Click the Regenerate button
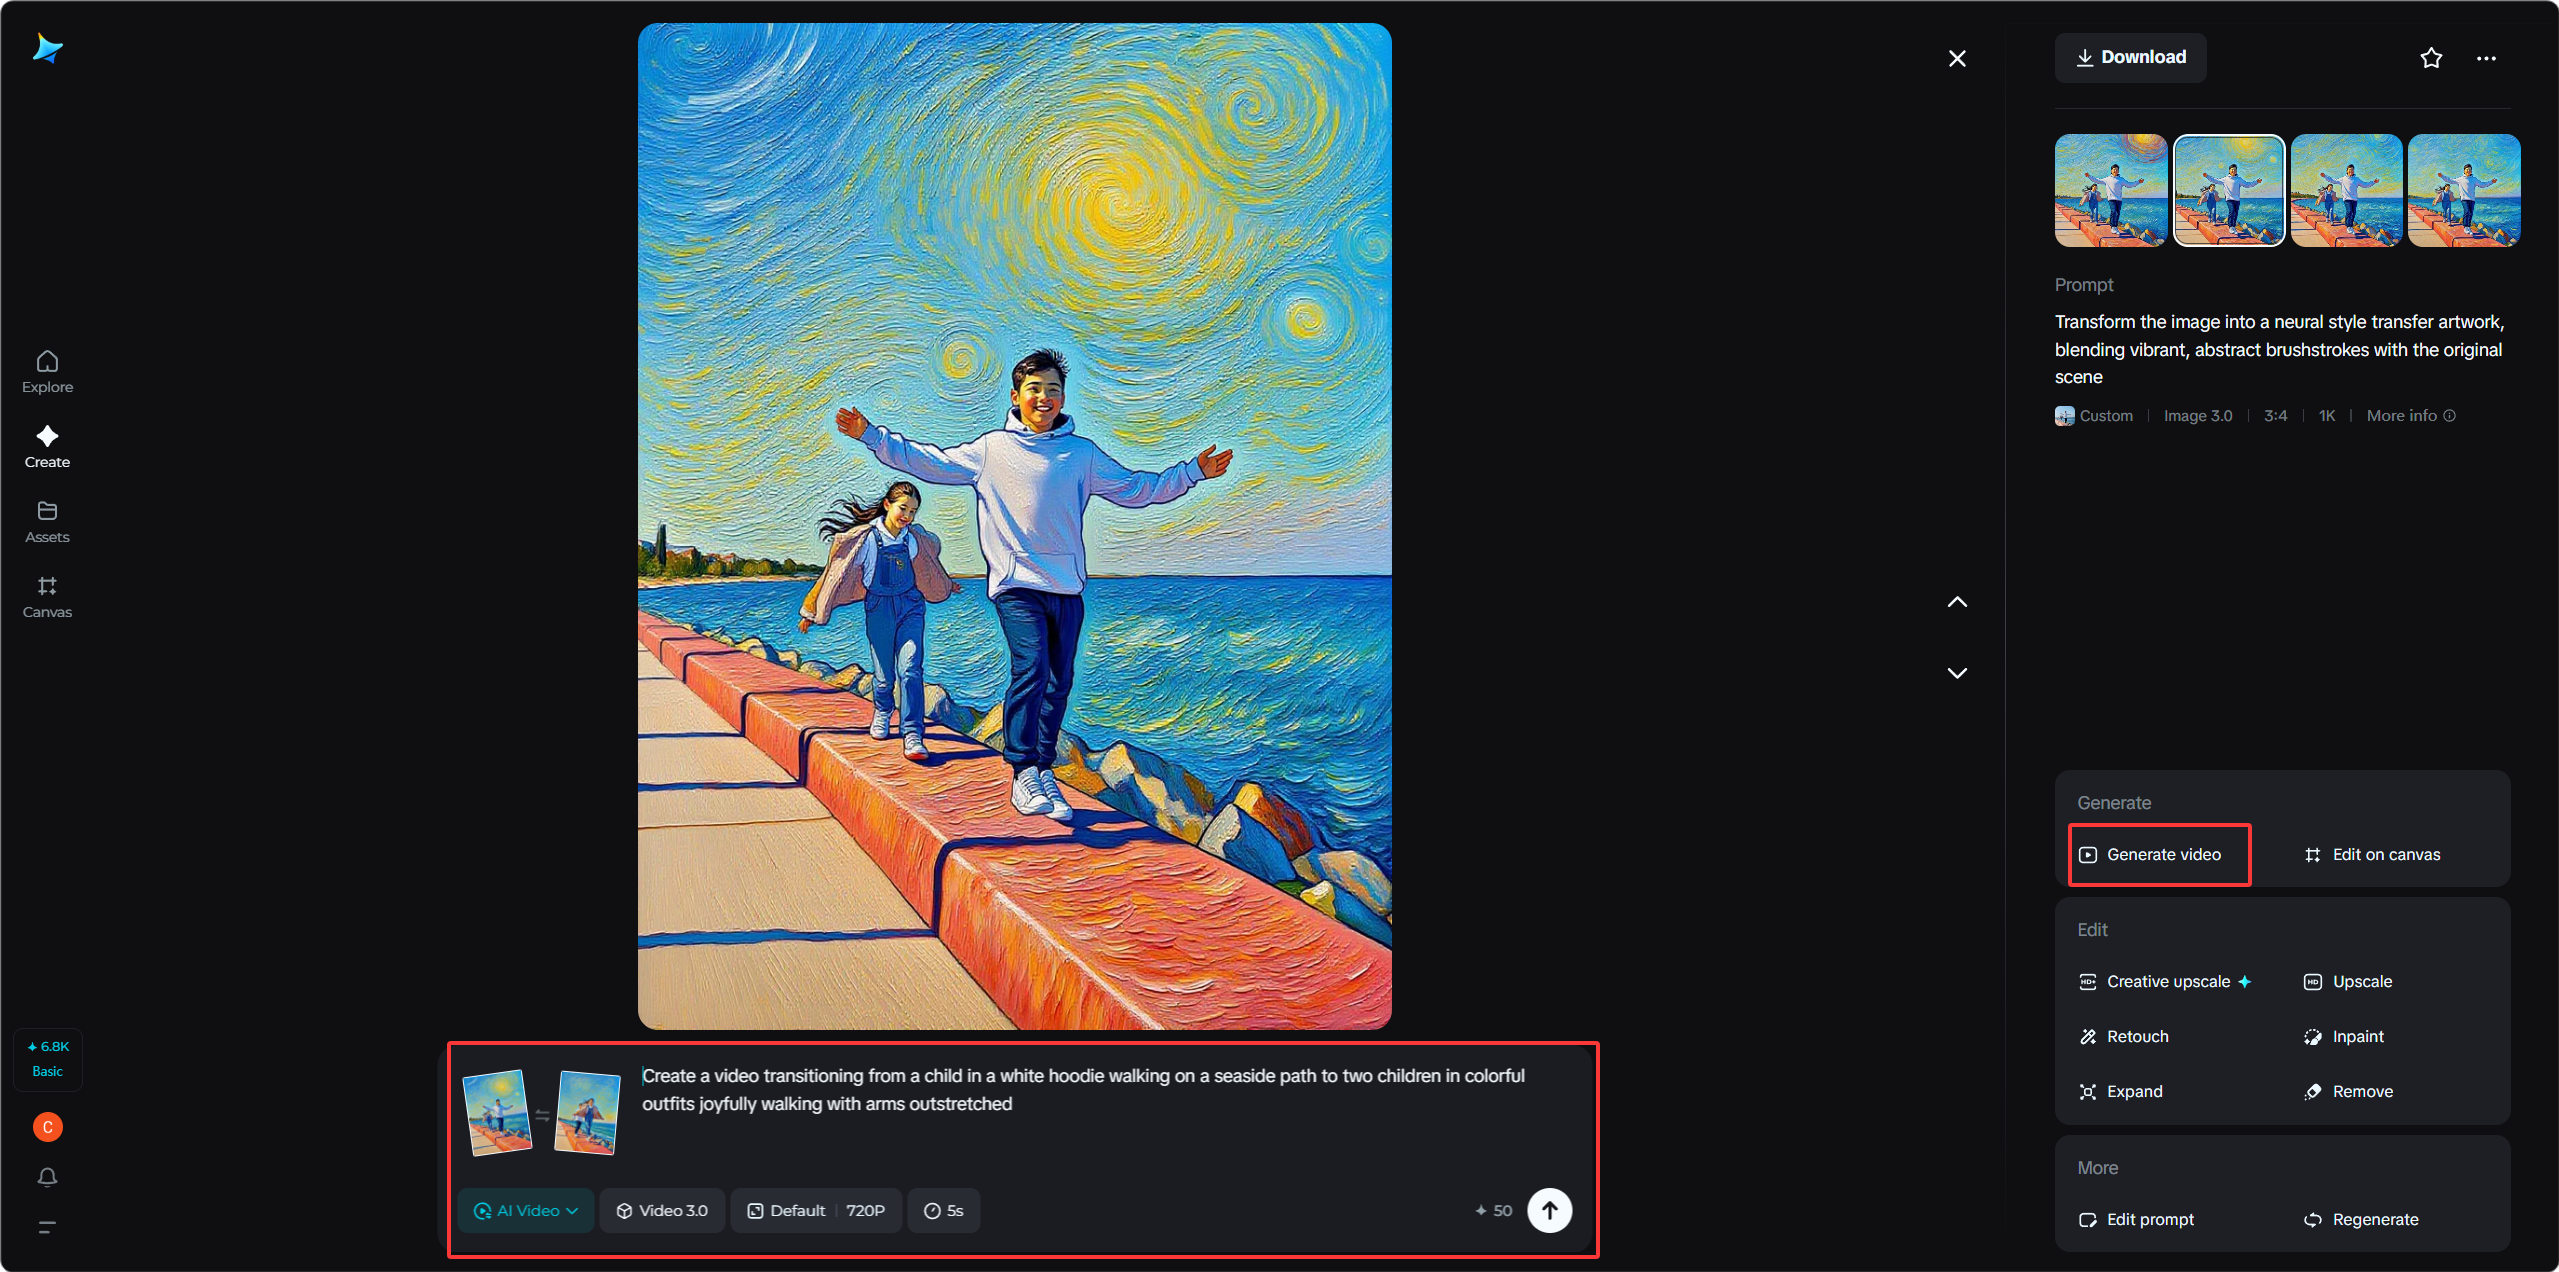Viewport: 2559px width, 1272px height. (2373, 1219)
